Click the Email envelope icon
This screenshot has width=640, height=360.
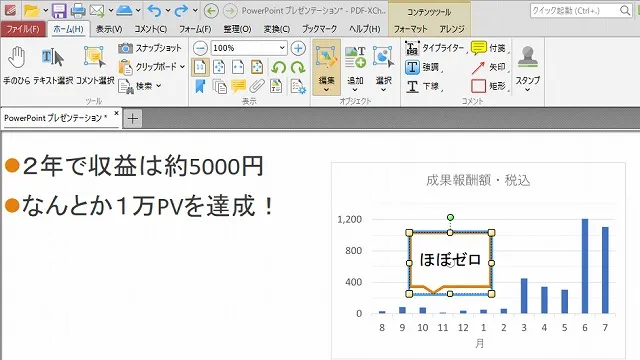(x=97, y=10)
